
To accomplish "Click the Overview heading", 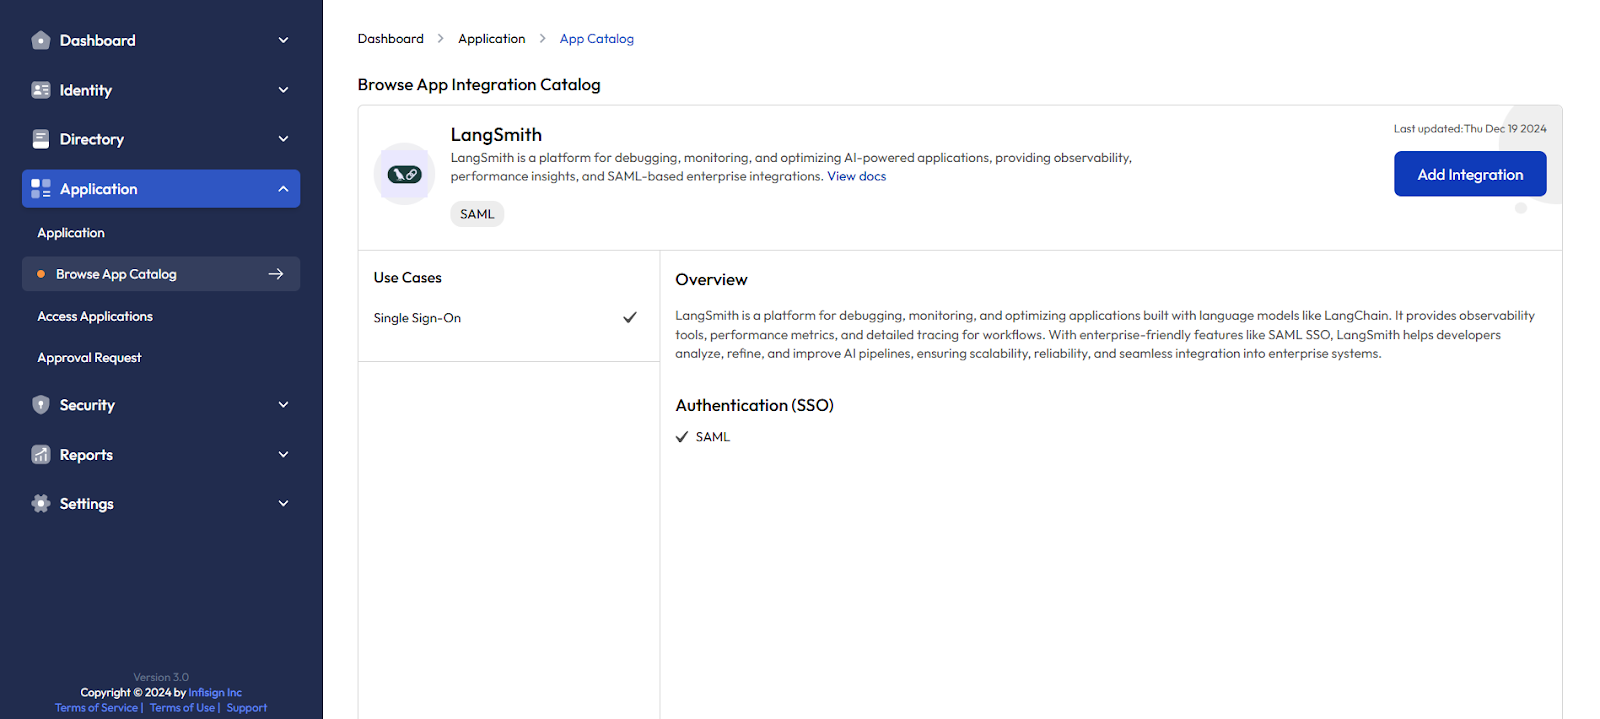I will tap(711, 280).
